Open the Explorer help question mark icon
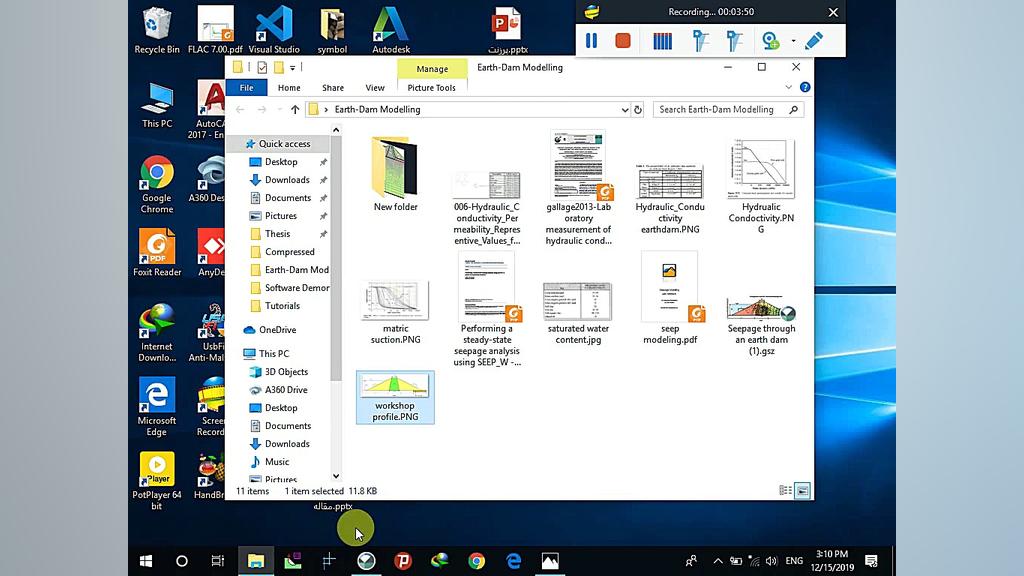 pyautogui.click(x=805, y=88)
